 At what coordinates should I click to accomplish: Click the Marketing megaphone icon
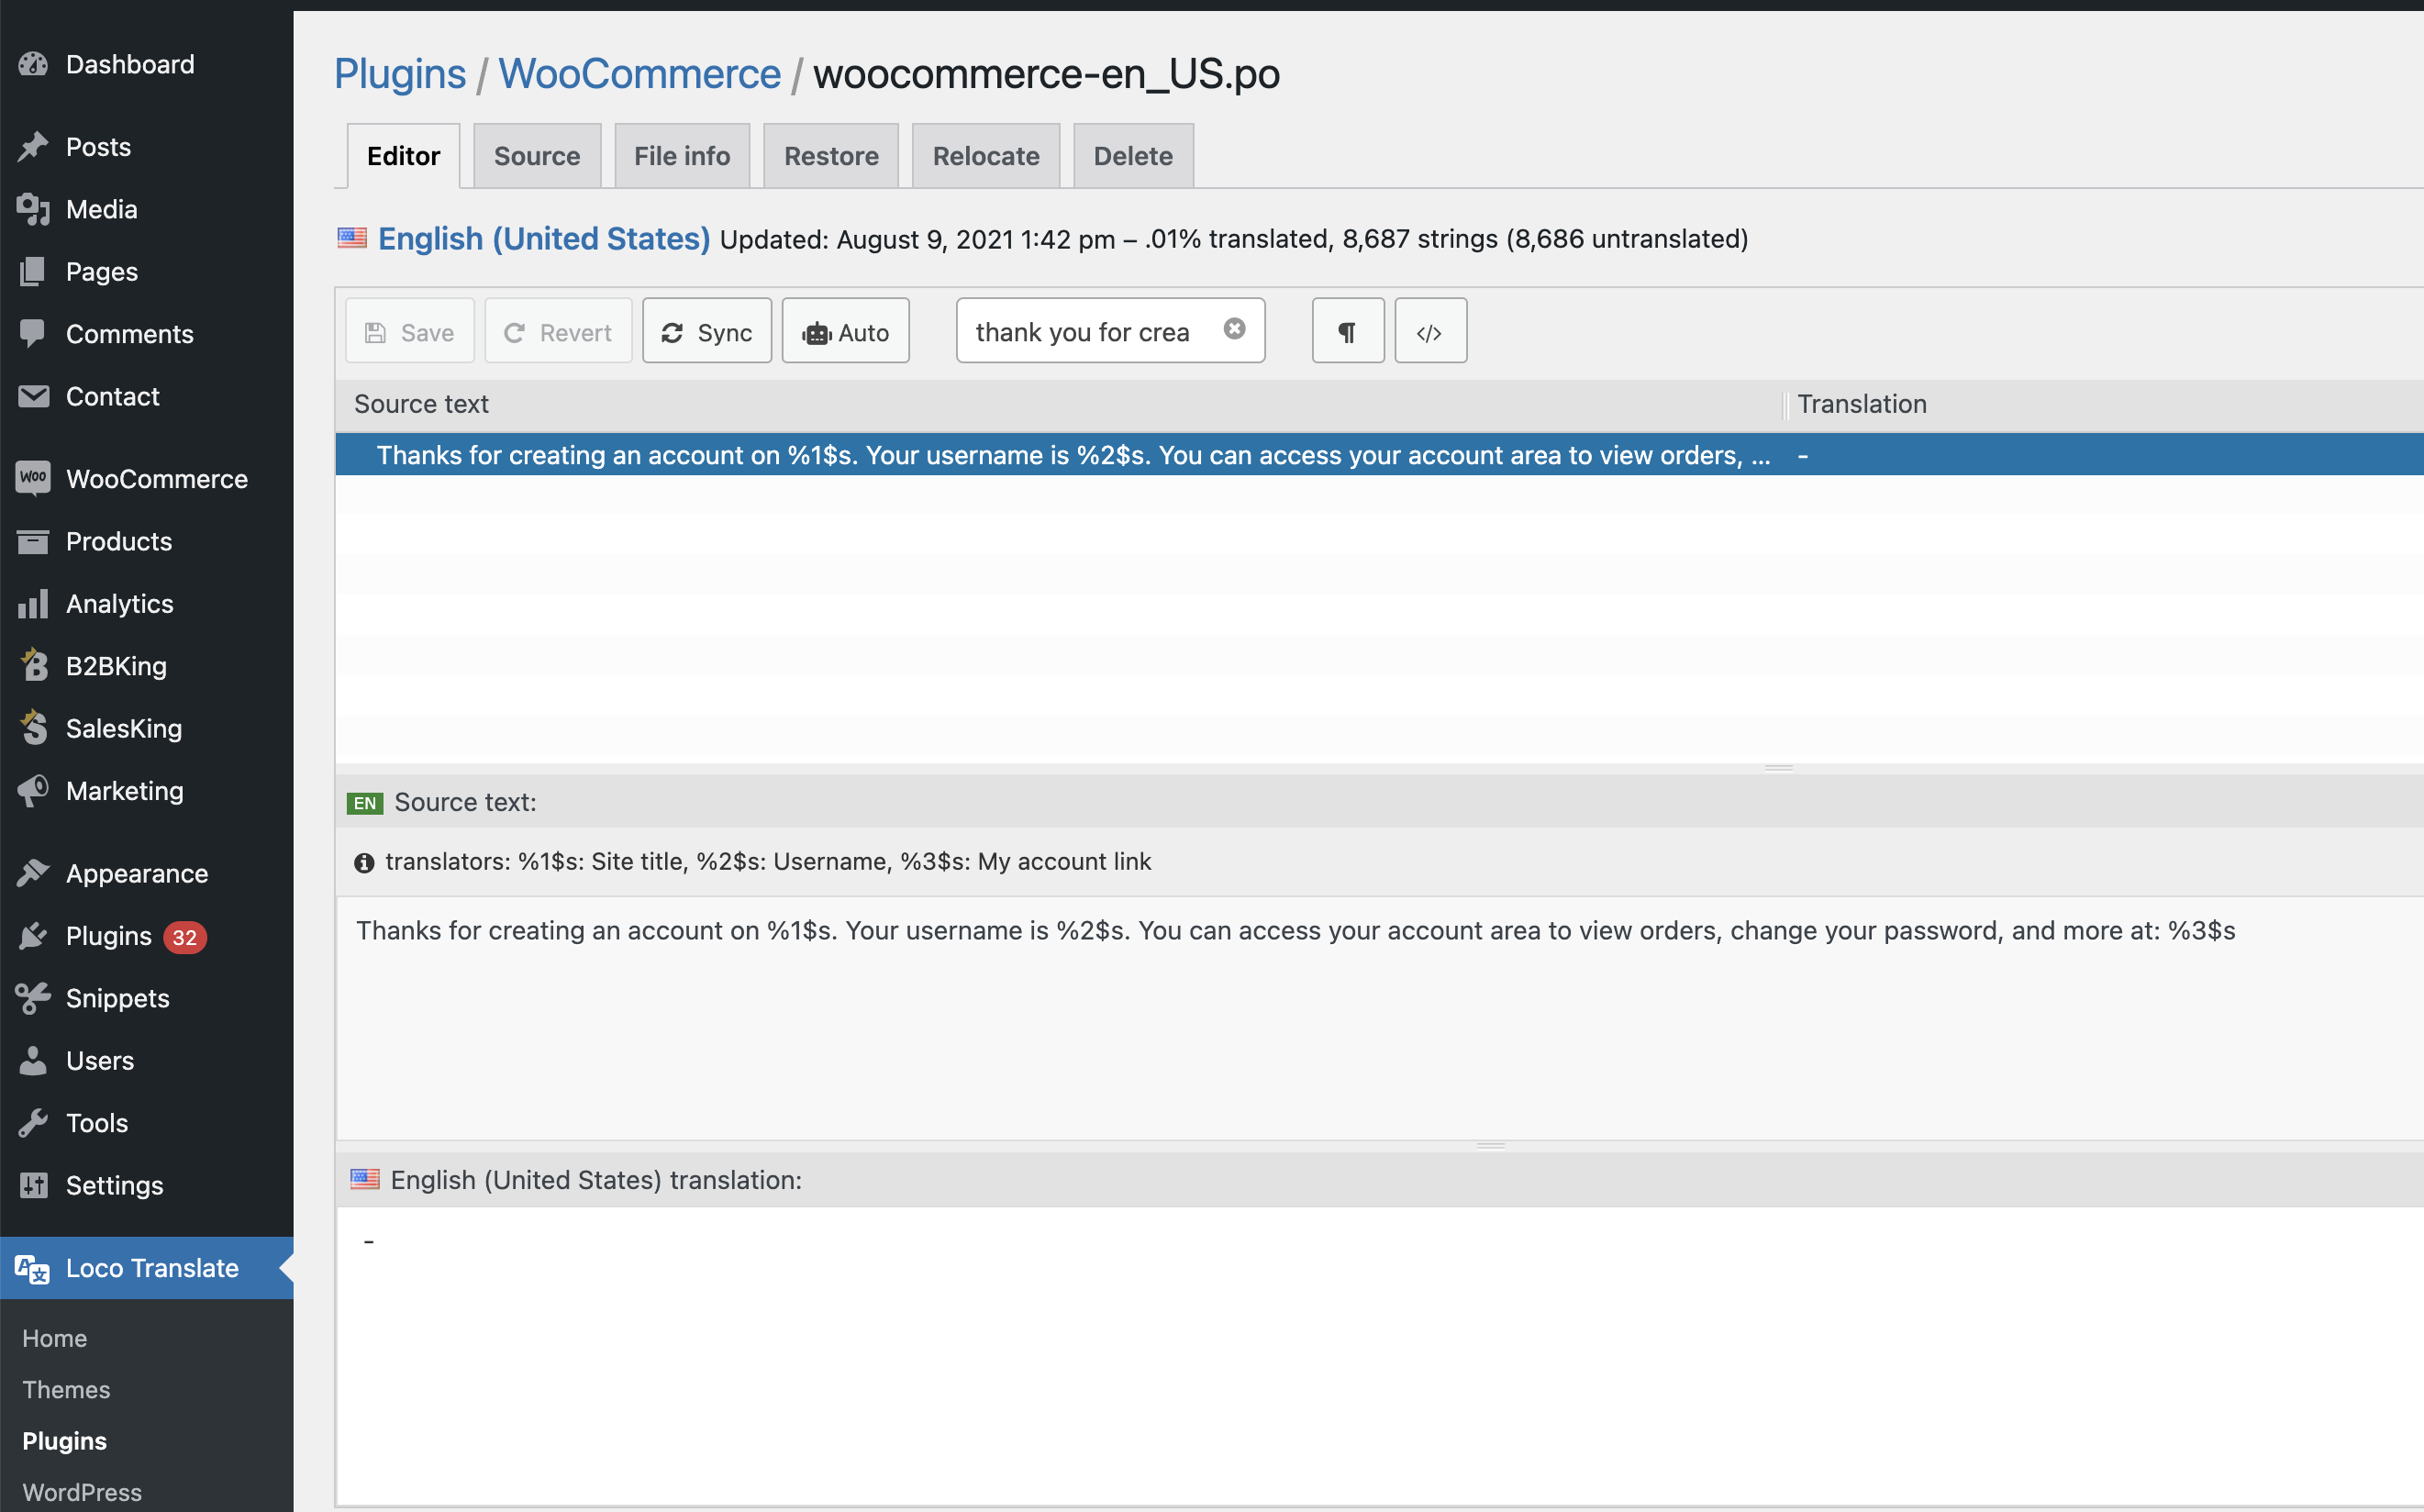33,790
